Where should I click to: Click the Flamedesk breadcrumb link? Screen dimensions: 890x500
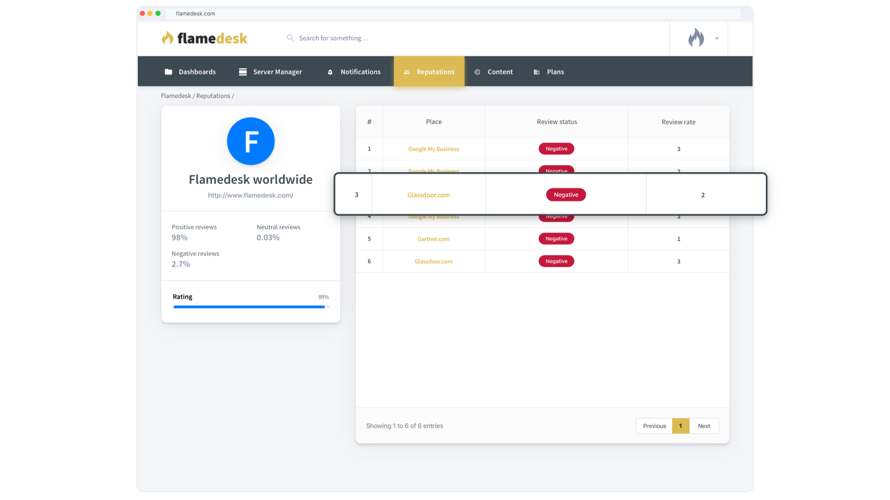pyautogui.click(x=176, y=96)
